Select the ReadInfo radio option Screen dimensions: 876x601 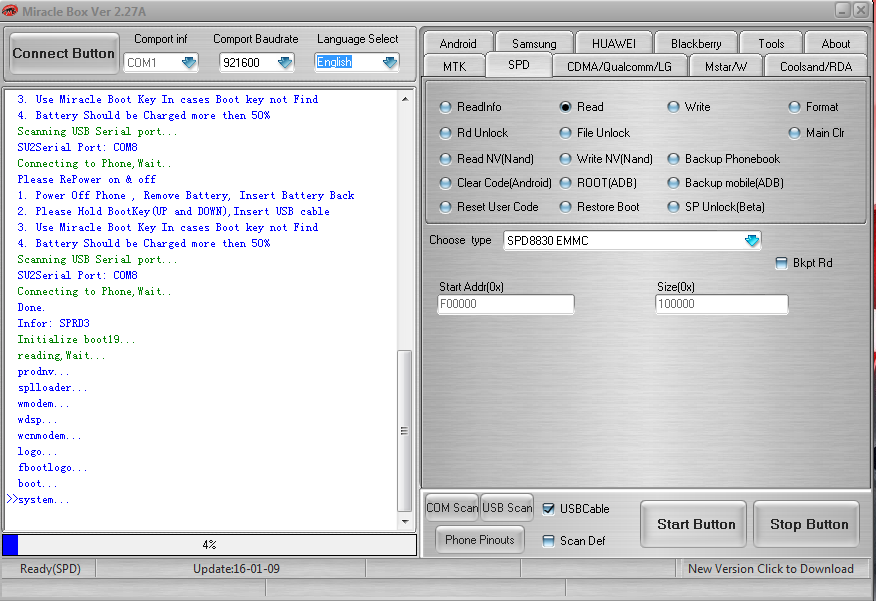(445, 107)
